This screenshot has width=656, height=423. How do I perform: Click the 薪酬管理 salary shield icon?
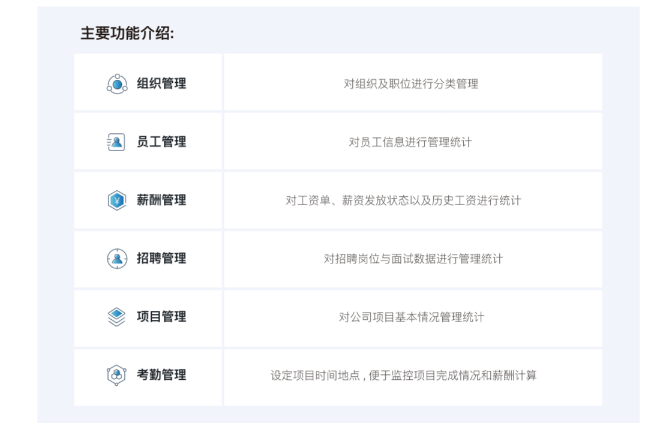coord(117,200)
